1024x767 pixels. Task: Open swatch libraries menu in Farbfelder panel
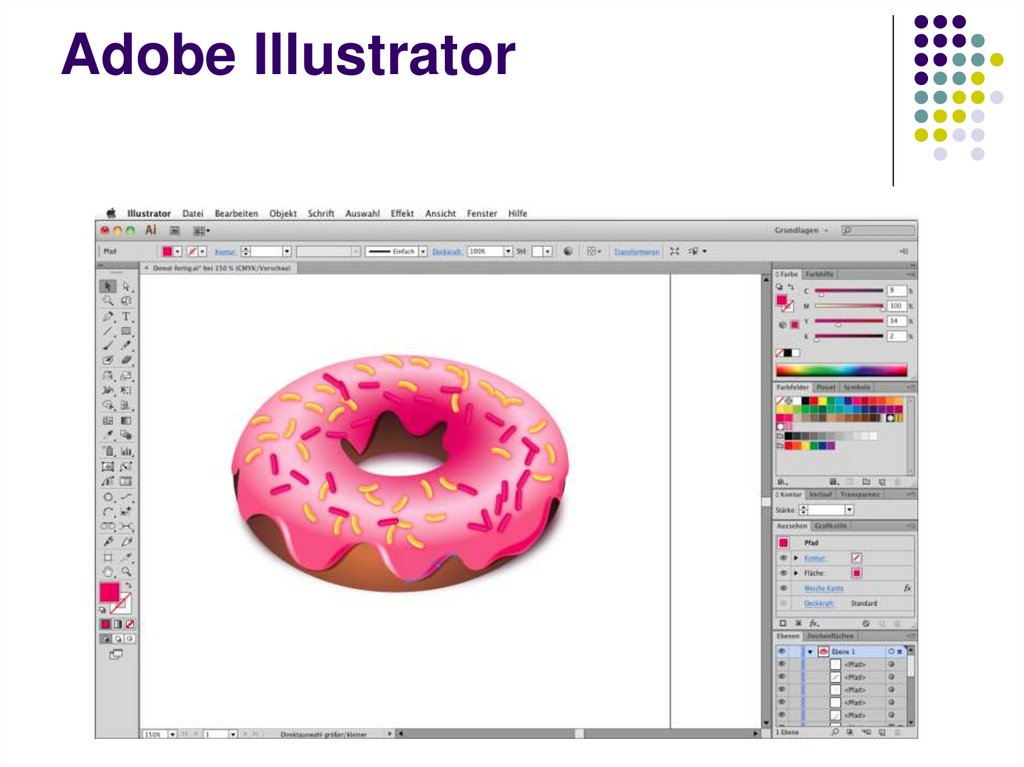coord(782,481)
